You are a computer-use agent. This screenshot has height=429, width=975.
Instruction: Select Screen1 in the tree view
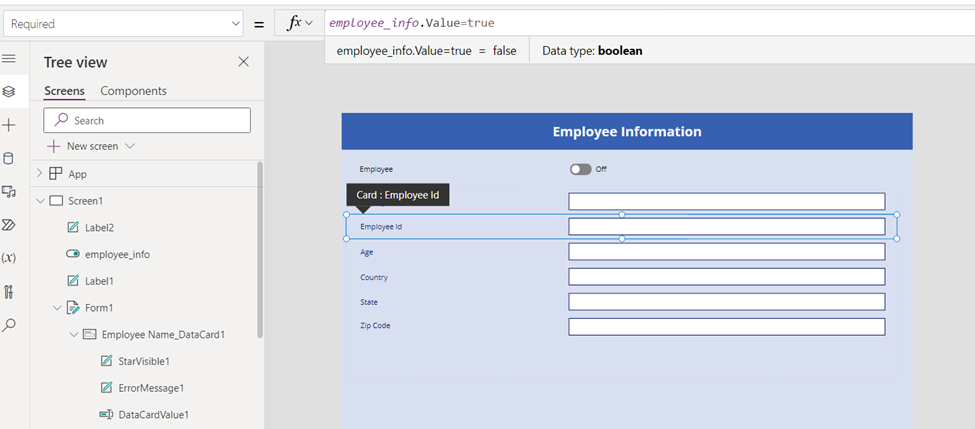coord(85,201)
